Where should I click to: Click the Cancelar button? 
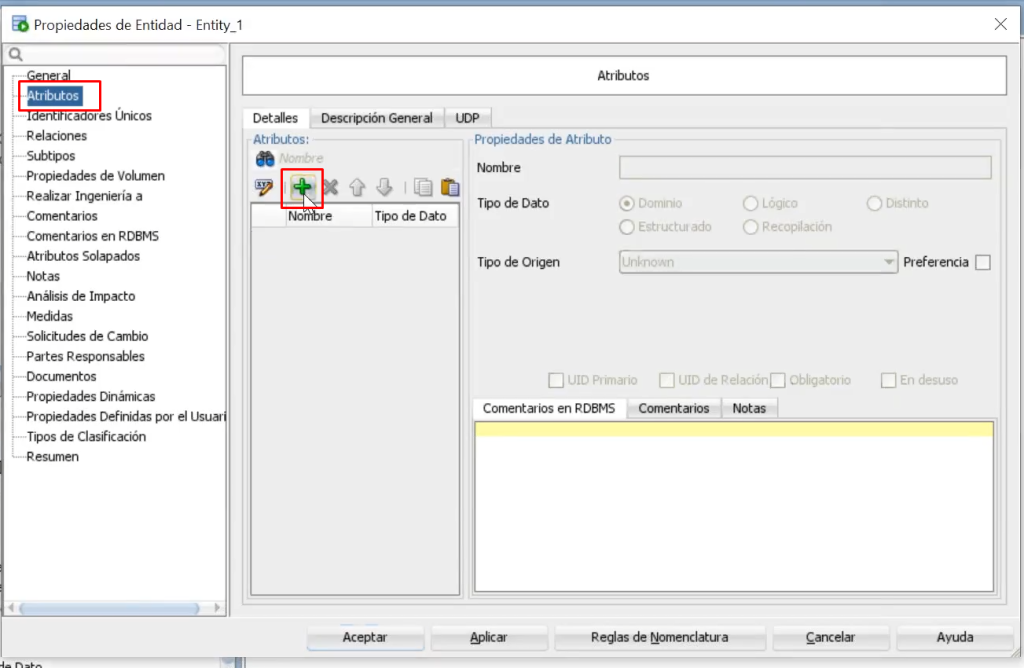pos(830,637)
